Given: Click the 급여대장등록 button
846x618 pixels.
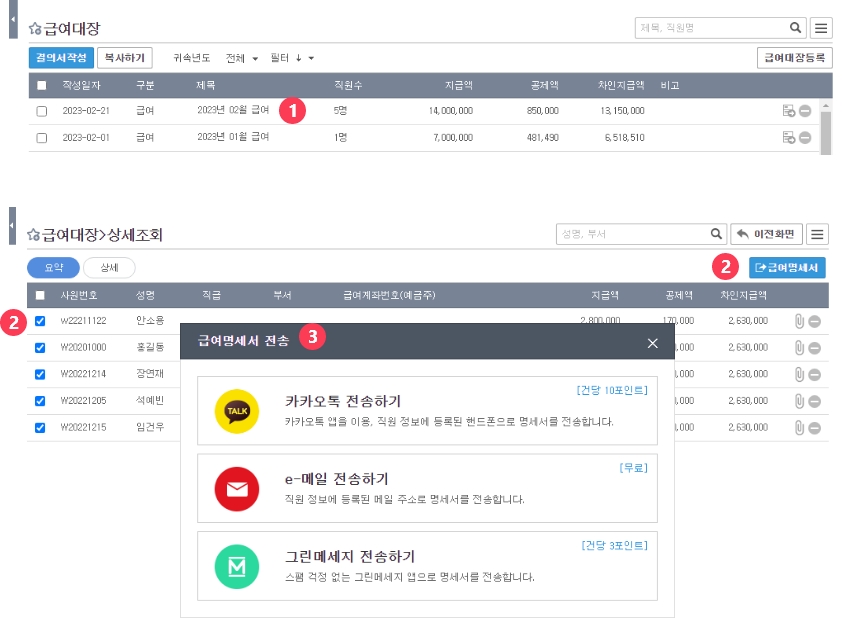Looking at the screenshot, I should [794, 58].
